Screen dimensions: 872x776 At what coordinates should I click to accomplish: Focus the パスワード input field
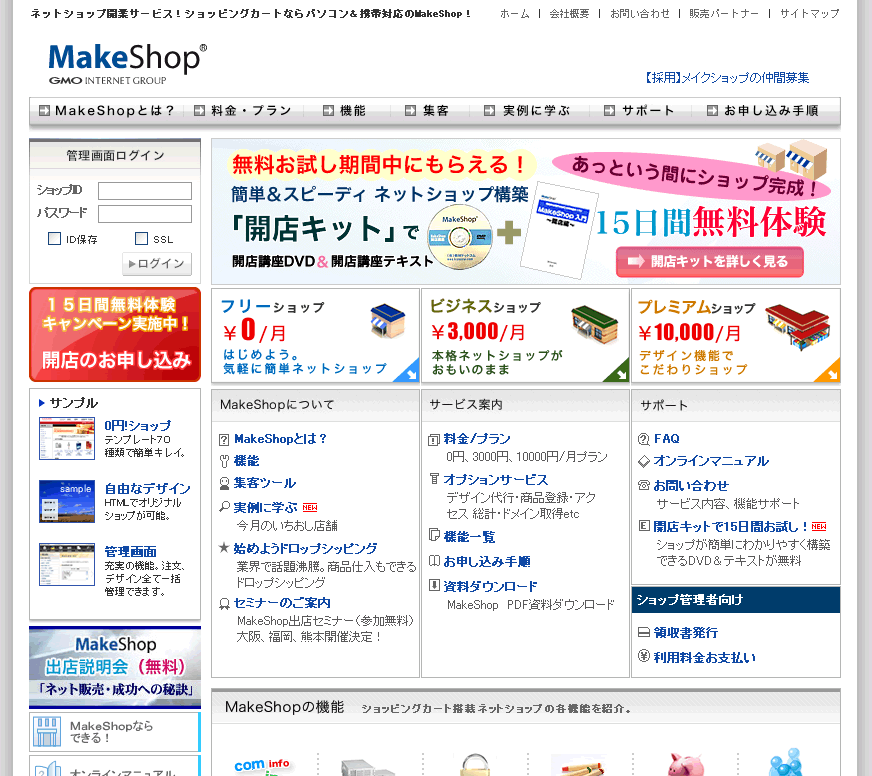[145, 214]
